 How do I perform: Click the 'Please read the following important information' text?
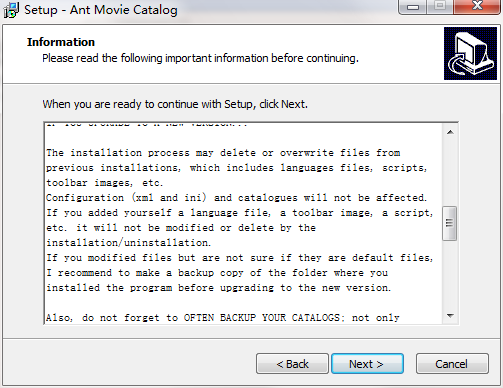[x=200, y=58]
